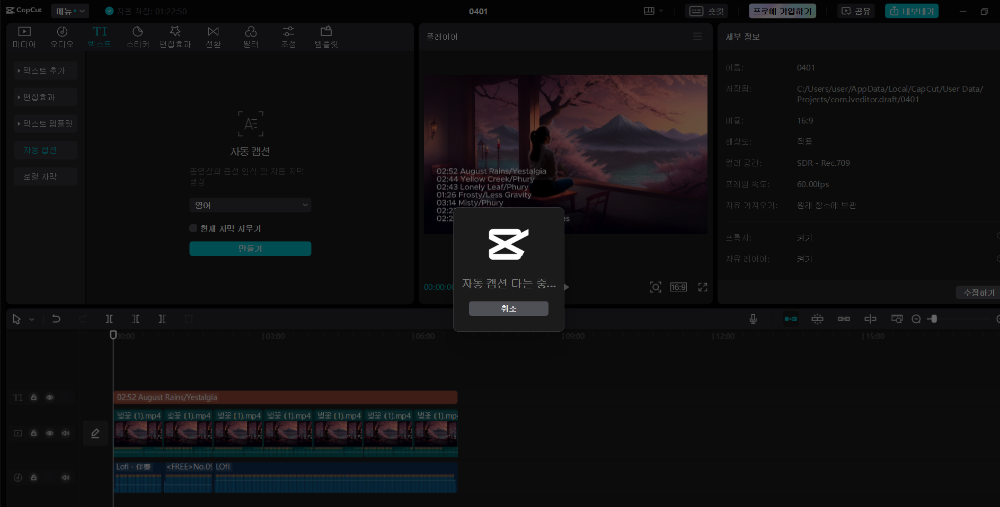1000x507 pixels.
Task: Click the cover edit pencil button
Action: 95,434
